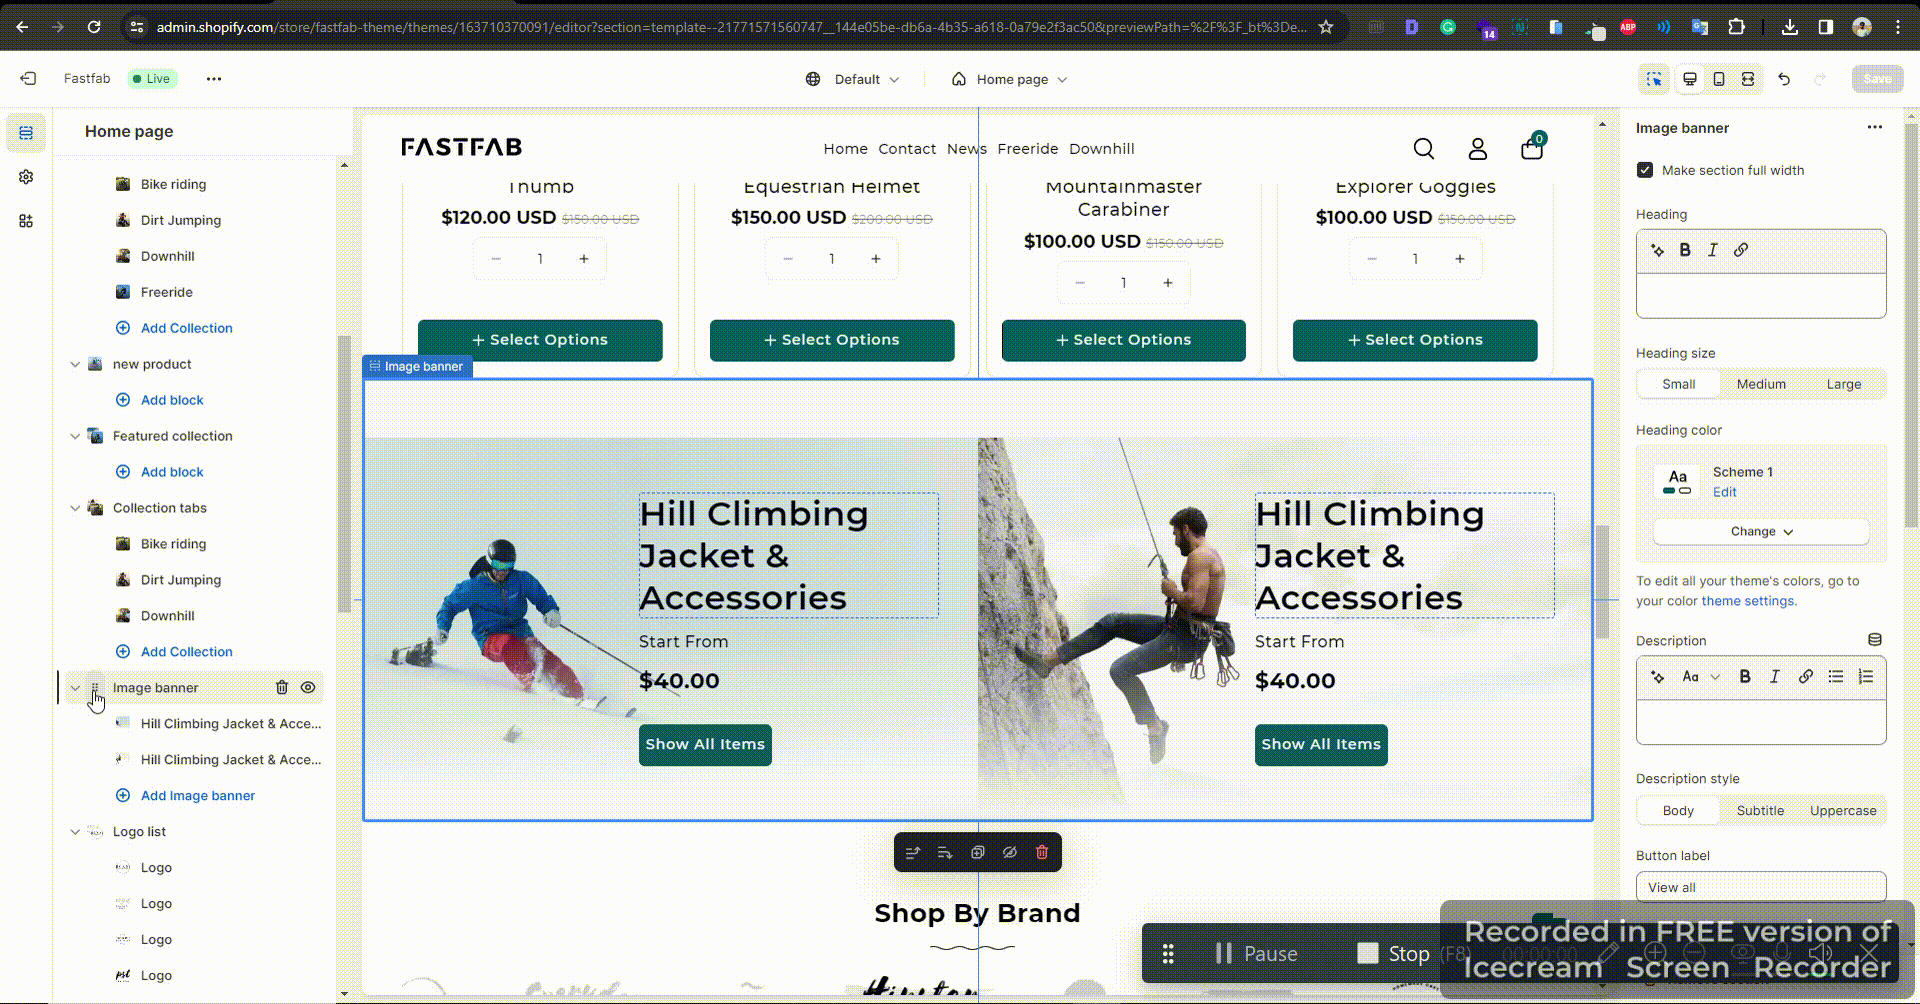Apply italic in Heading editor
Viewport: 1920px width, 1004px height.
pos(1713,250)
